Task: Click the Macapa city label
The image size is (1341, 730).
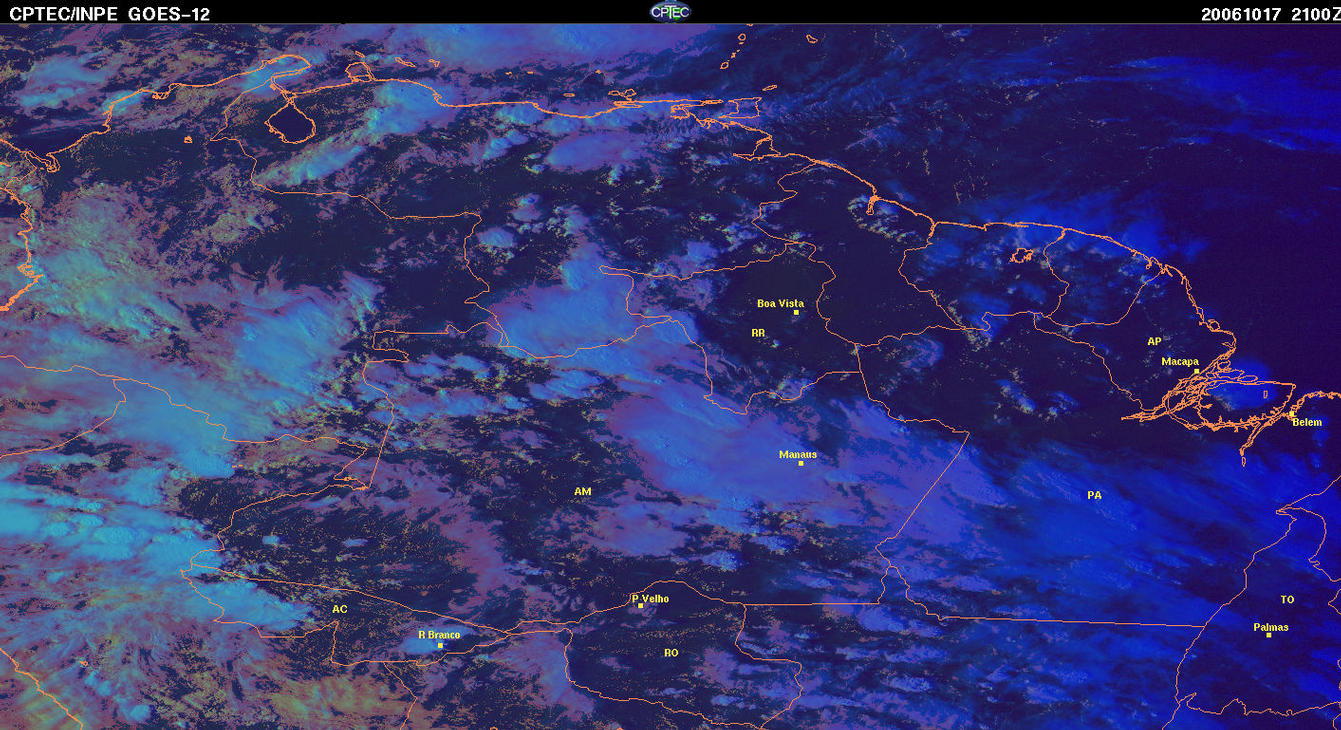Action: coord(1180,361)
